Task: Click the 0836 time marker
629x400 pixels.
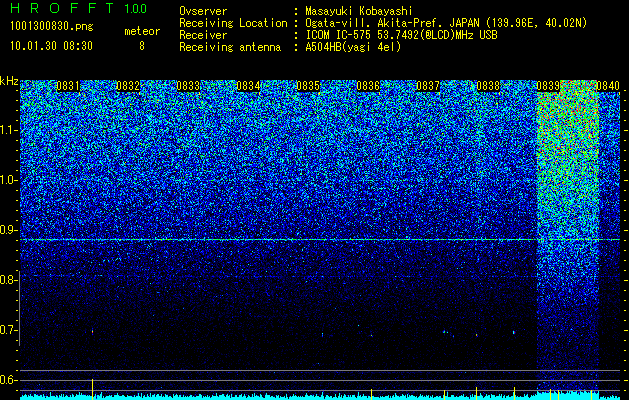Action: point(368,86)
